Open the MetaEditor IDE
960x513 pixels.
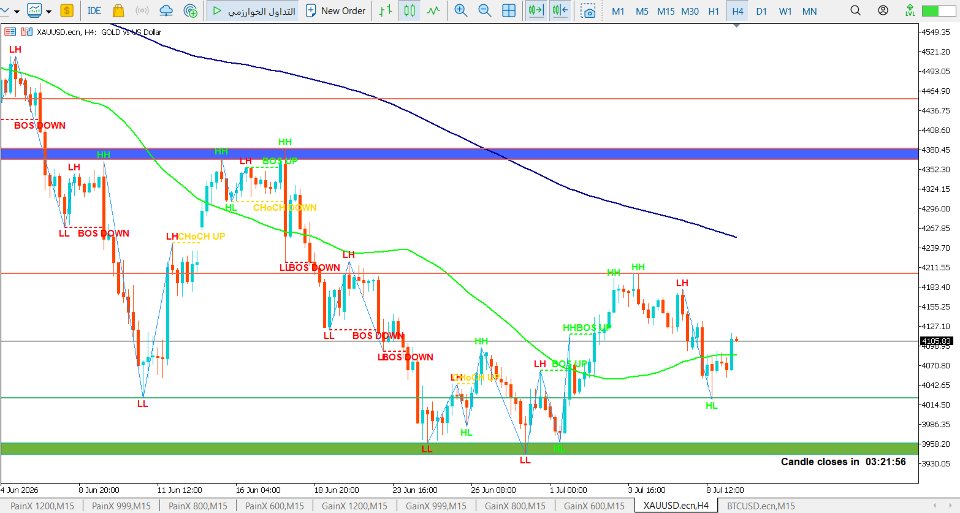click(x=94, y=10)
